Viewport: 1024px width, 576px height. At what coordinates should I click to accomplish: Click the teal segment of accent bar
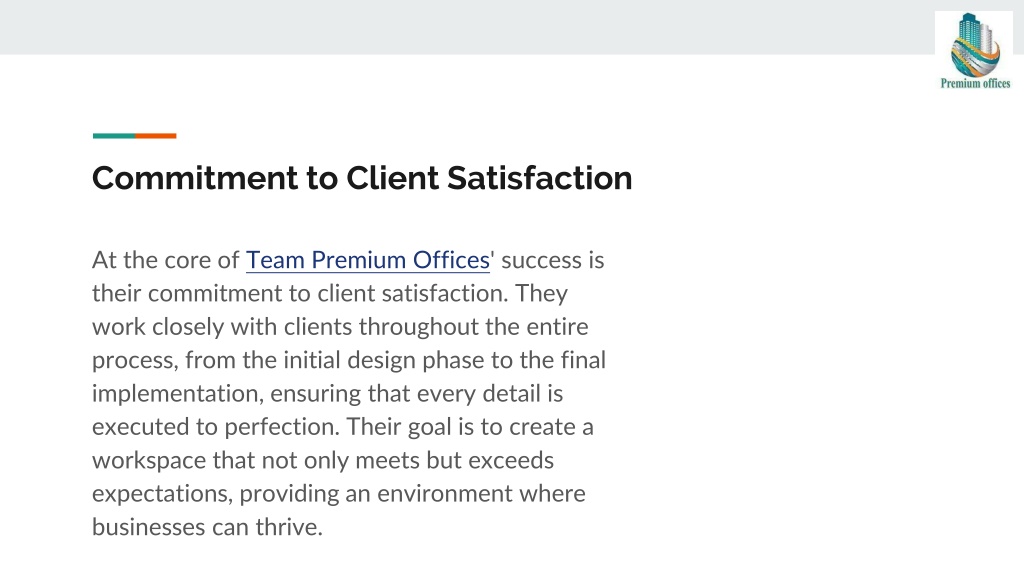pyautogui.click(x=114, y=136)
